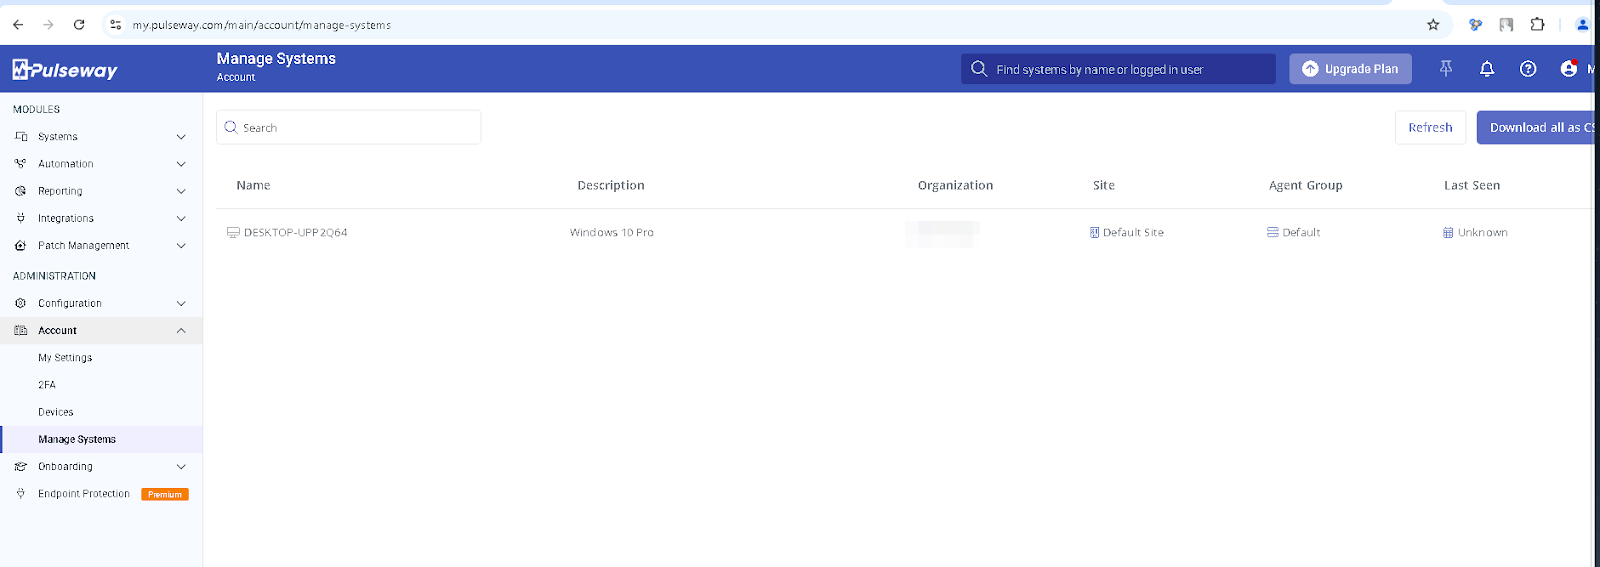Click the Upgrade Plan button

1350,68
